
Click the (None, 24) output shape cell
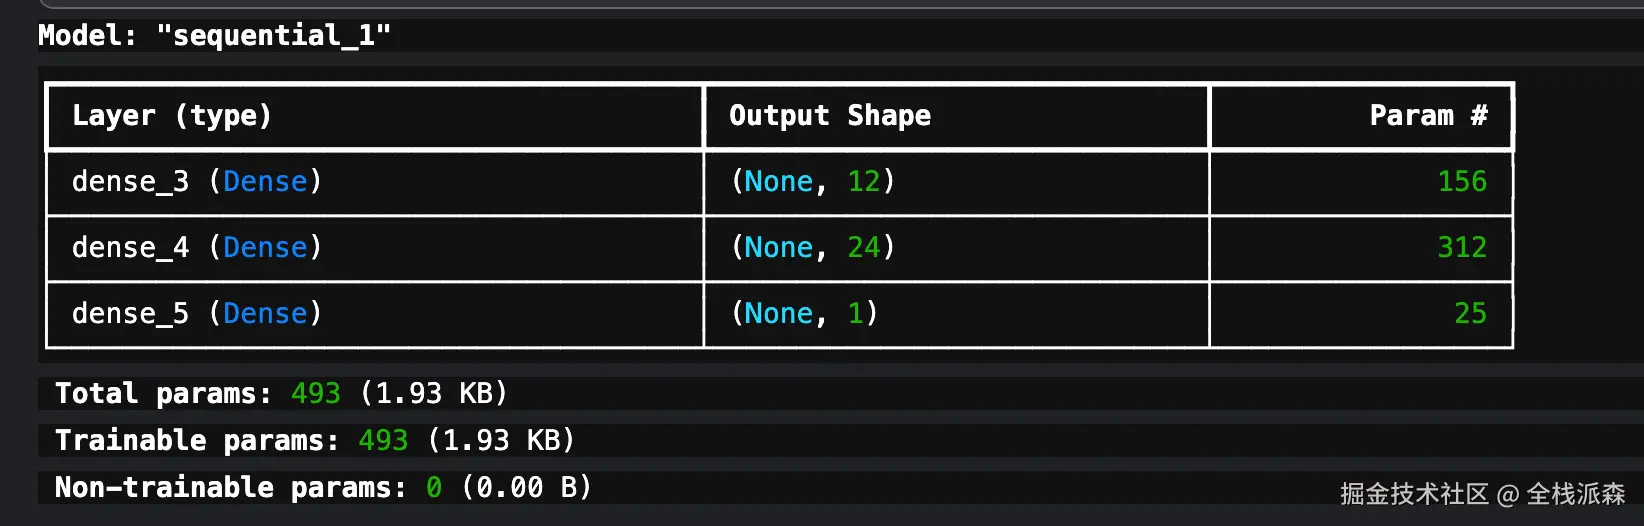click(x=812, y=248)
